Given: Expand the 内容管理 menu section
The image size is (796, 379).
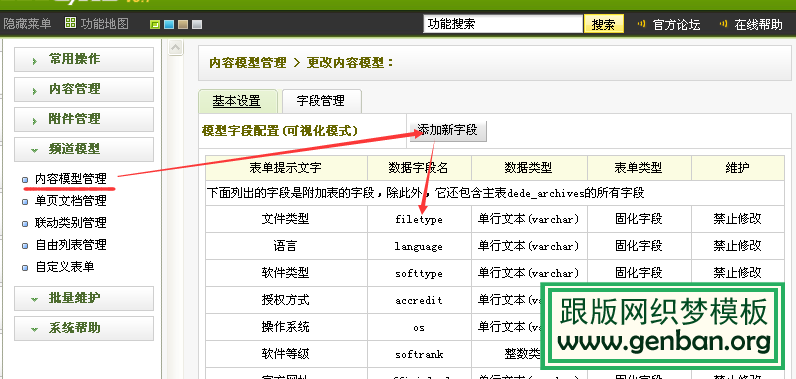Looking at the screenshot, I should (84, 89).
